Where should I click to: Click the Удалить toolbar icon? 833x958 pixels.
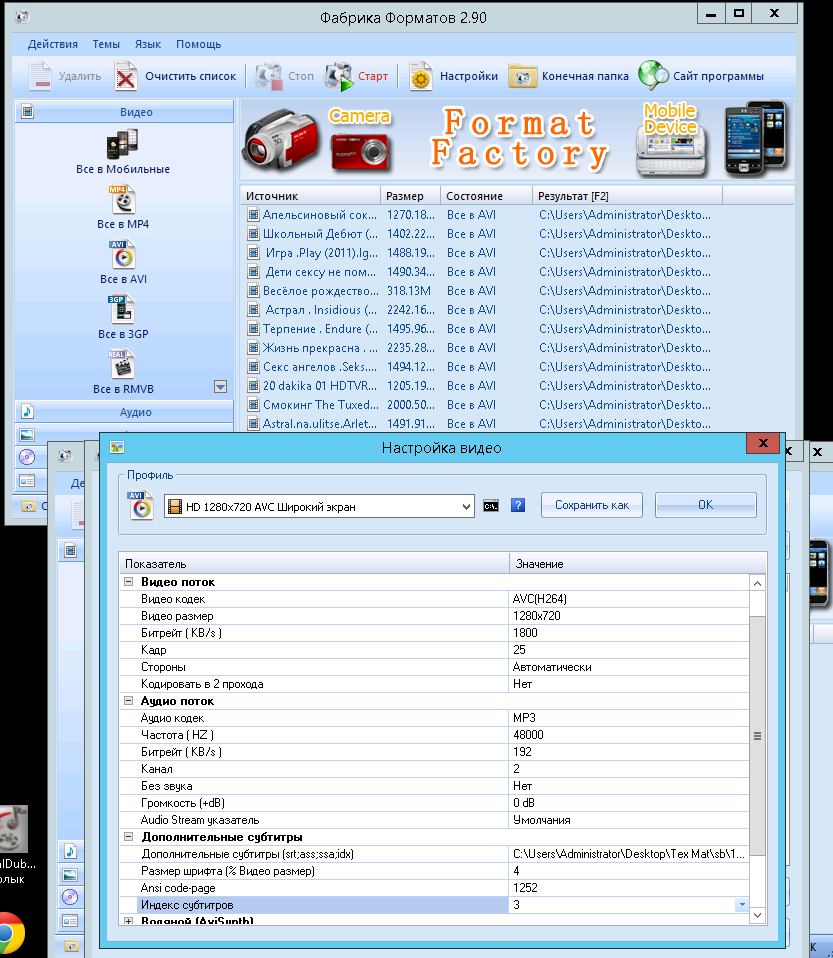pos(40,76)
